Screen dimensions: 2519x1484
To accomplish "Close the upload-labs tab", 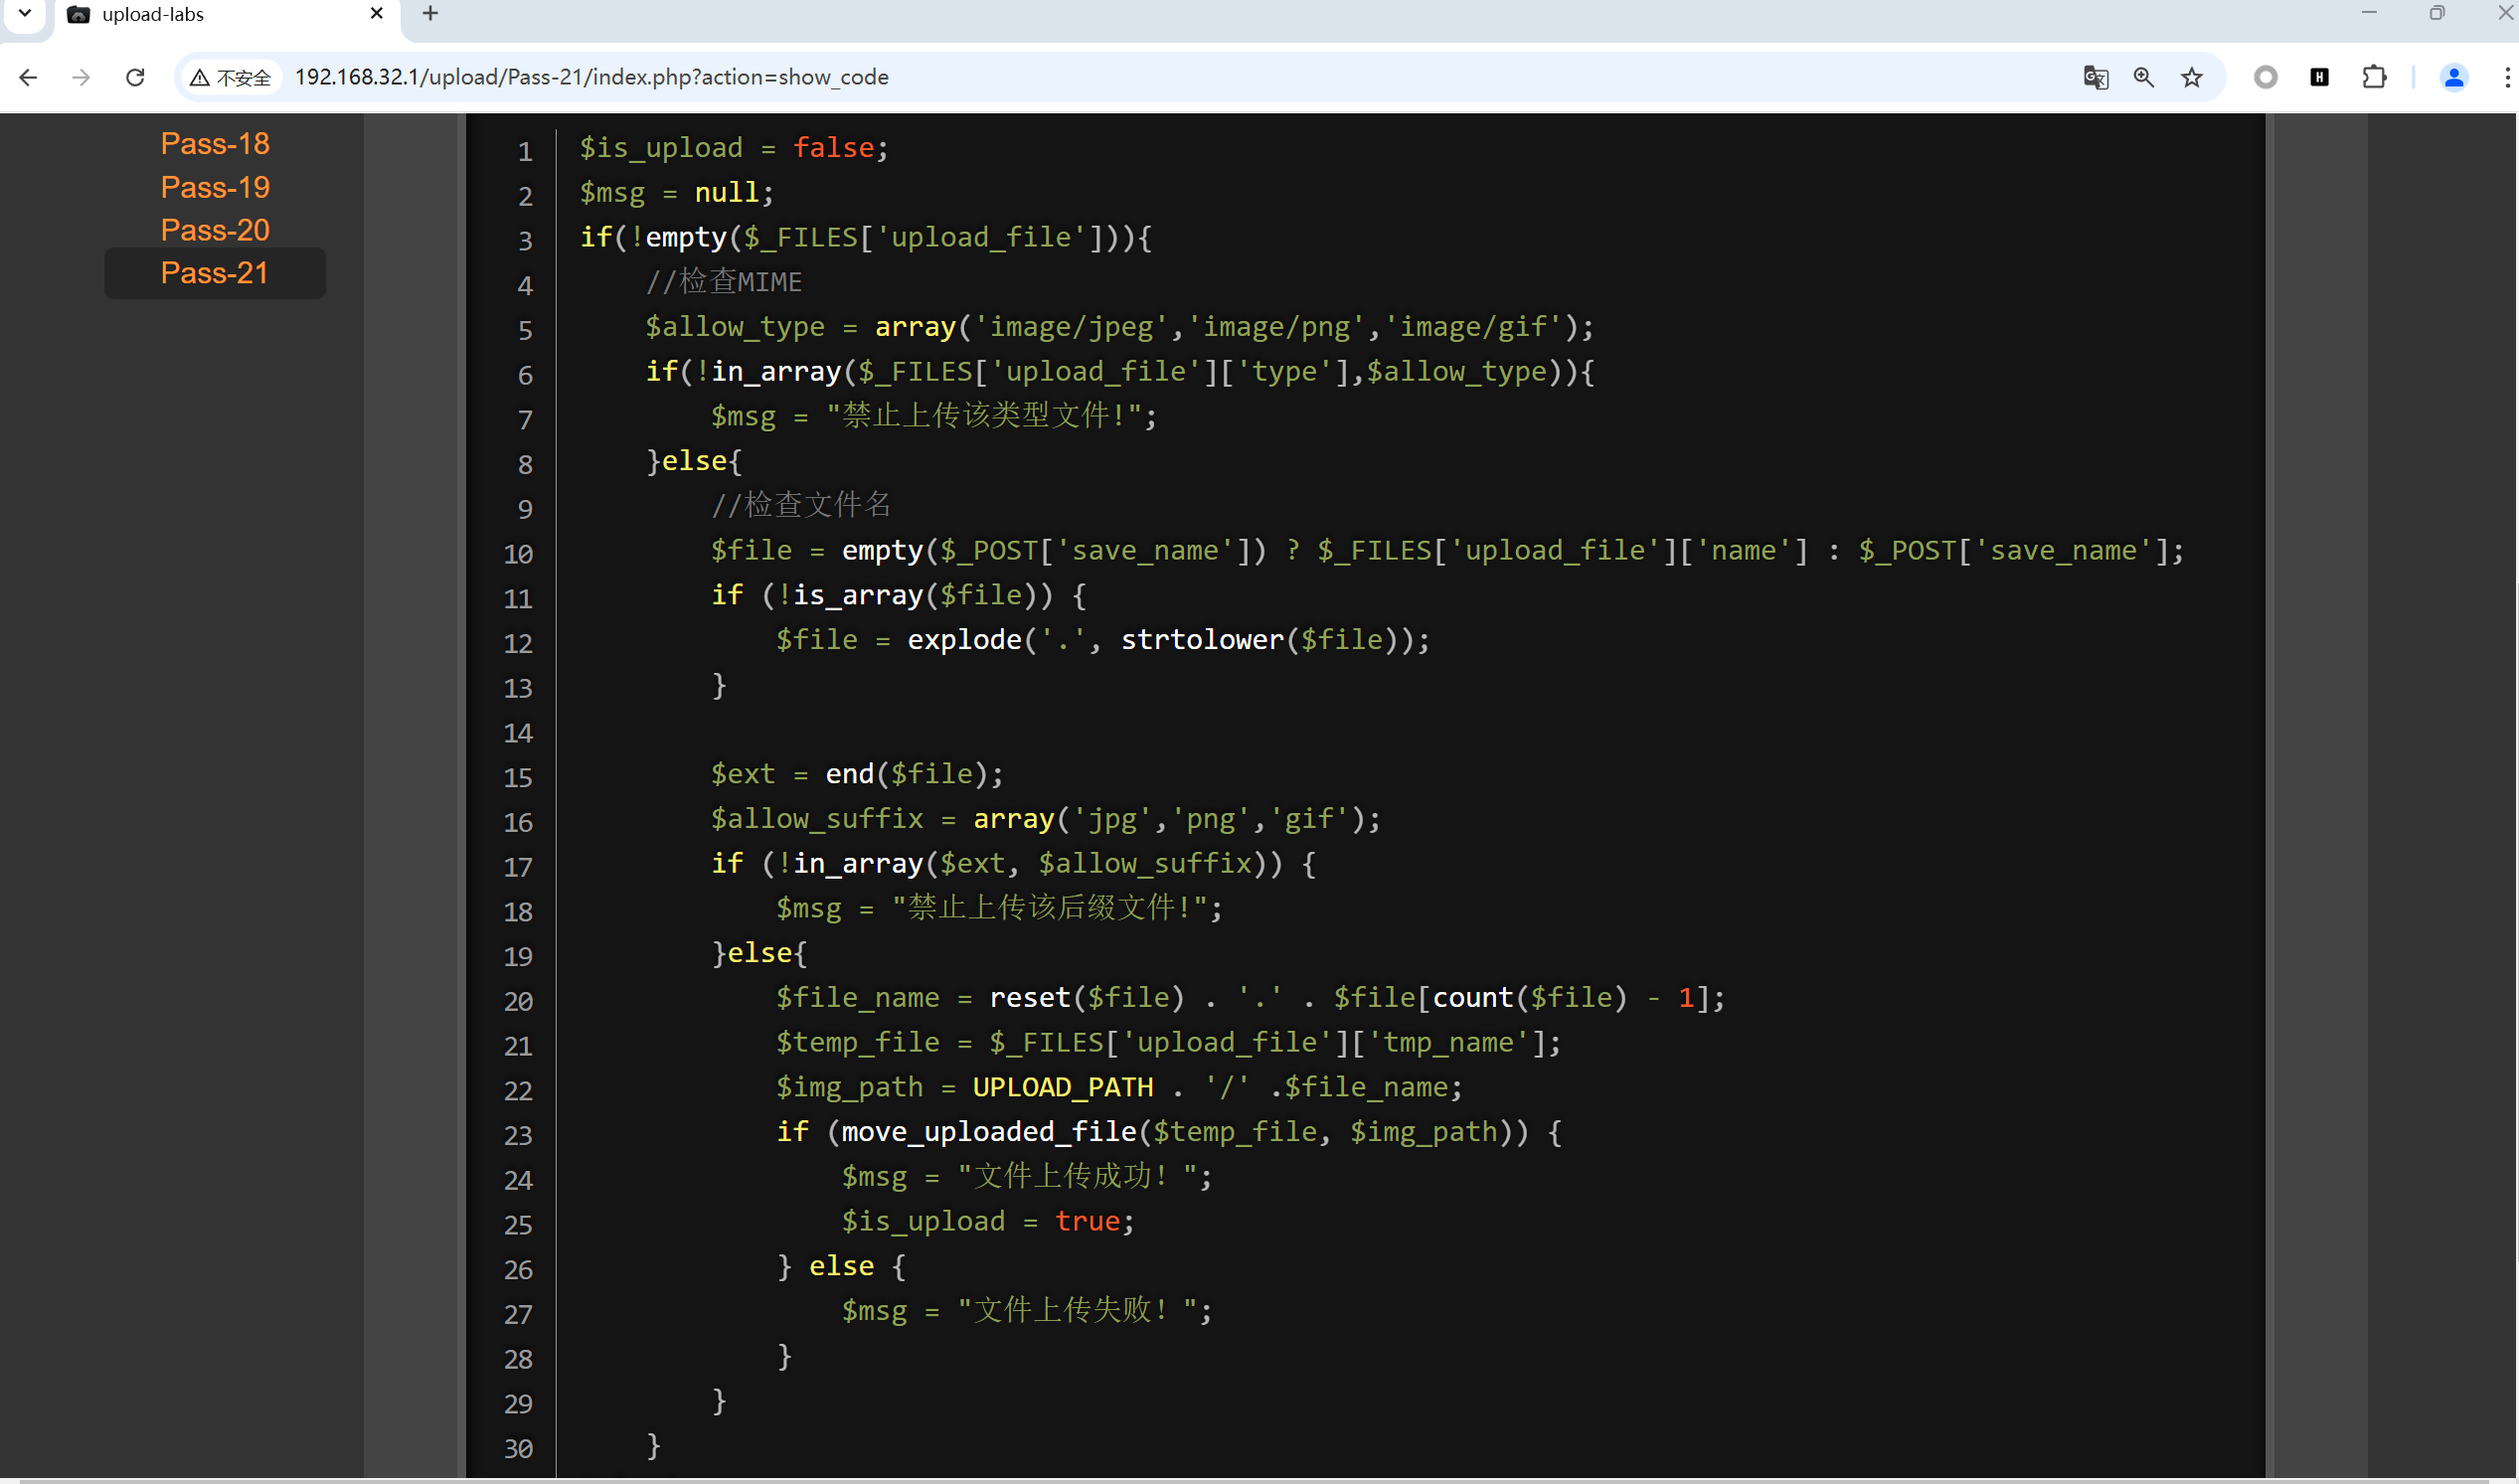I will click(x=377, y=14).
